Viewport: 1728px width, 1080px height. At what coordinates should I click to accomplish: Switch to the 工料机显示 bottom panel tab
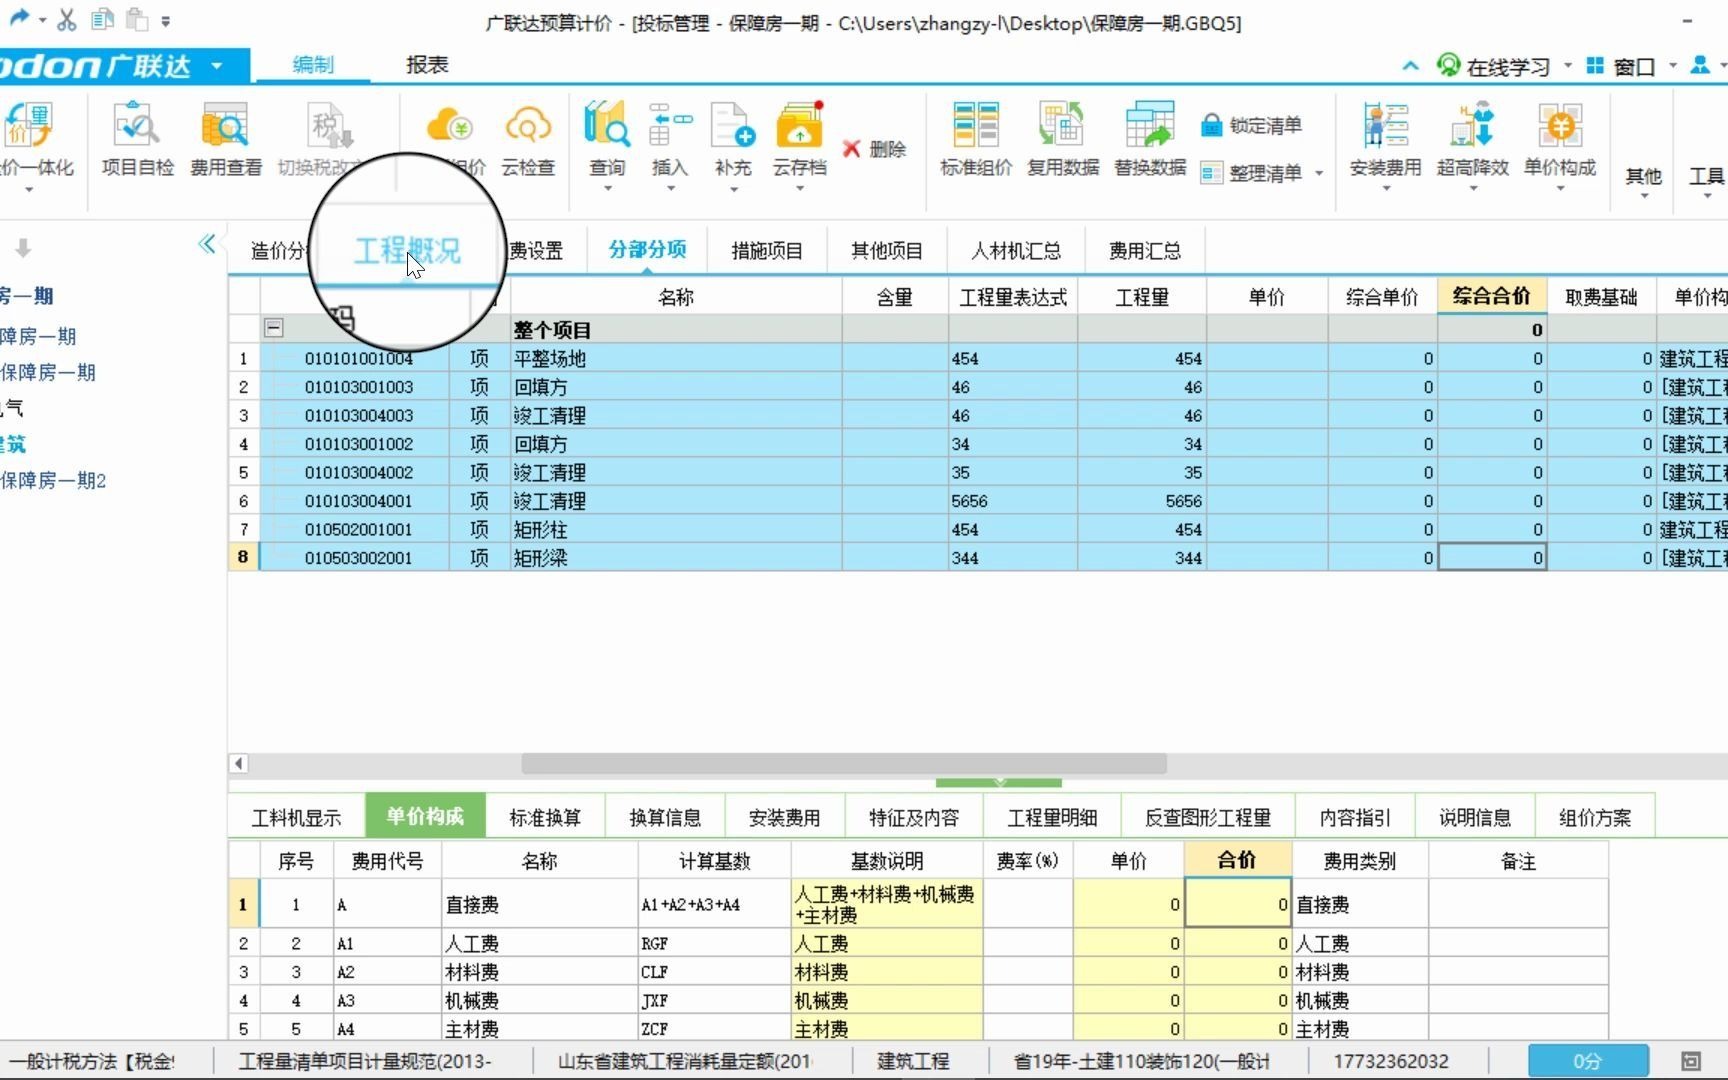(295, 816)
